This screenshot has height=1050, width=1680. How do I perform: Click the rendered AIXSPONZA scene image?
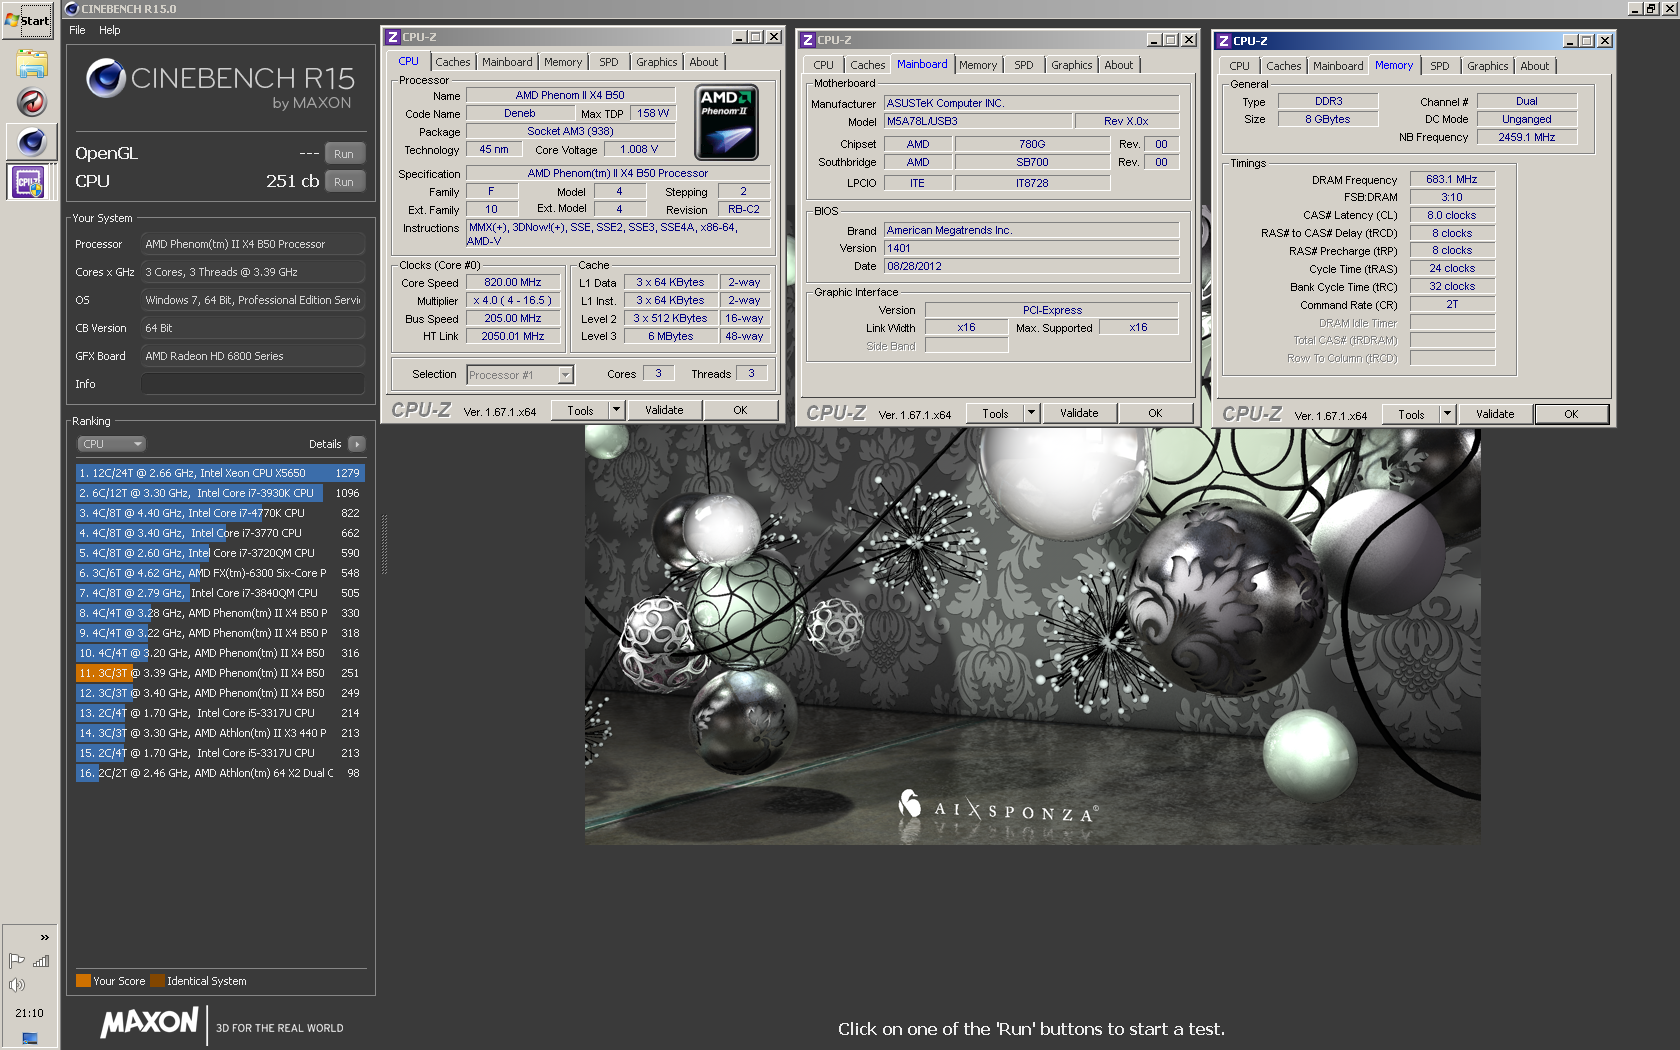(1032, 636)
